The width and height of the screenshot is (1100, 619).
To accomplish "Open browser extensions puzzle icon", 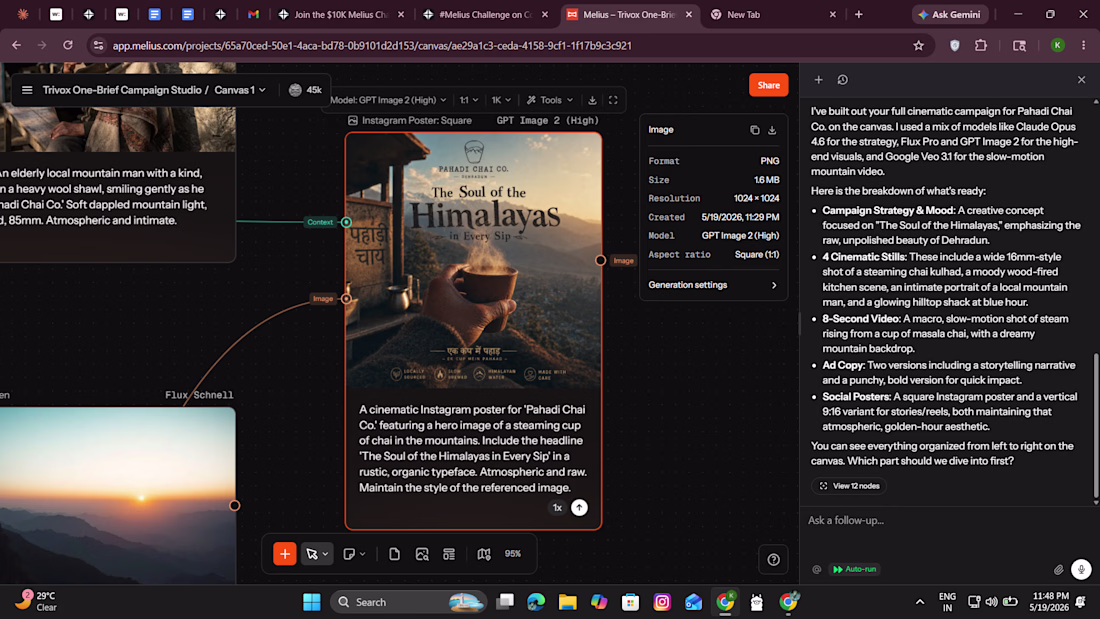I will 981,46.
